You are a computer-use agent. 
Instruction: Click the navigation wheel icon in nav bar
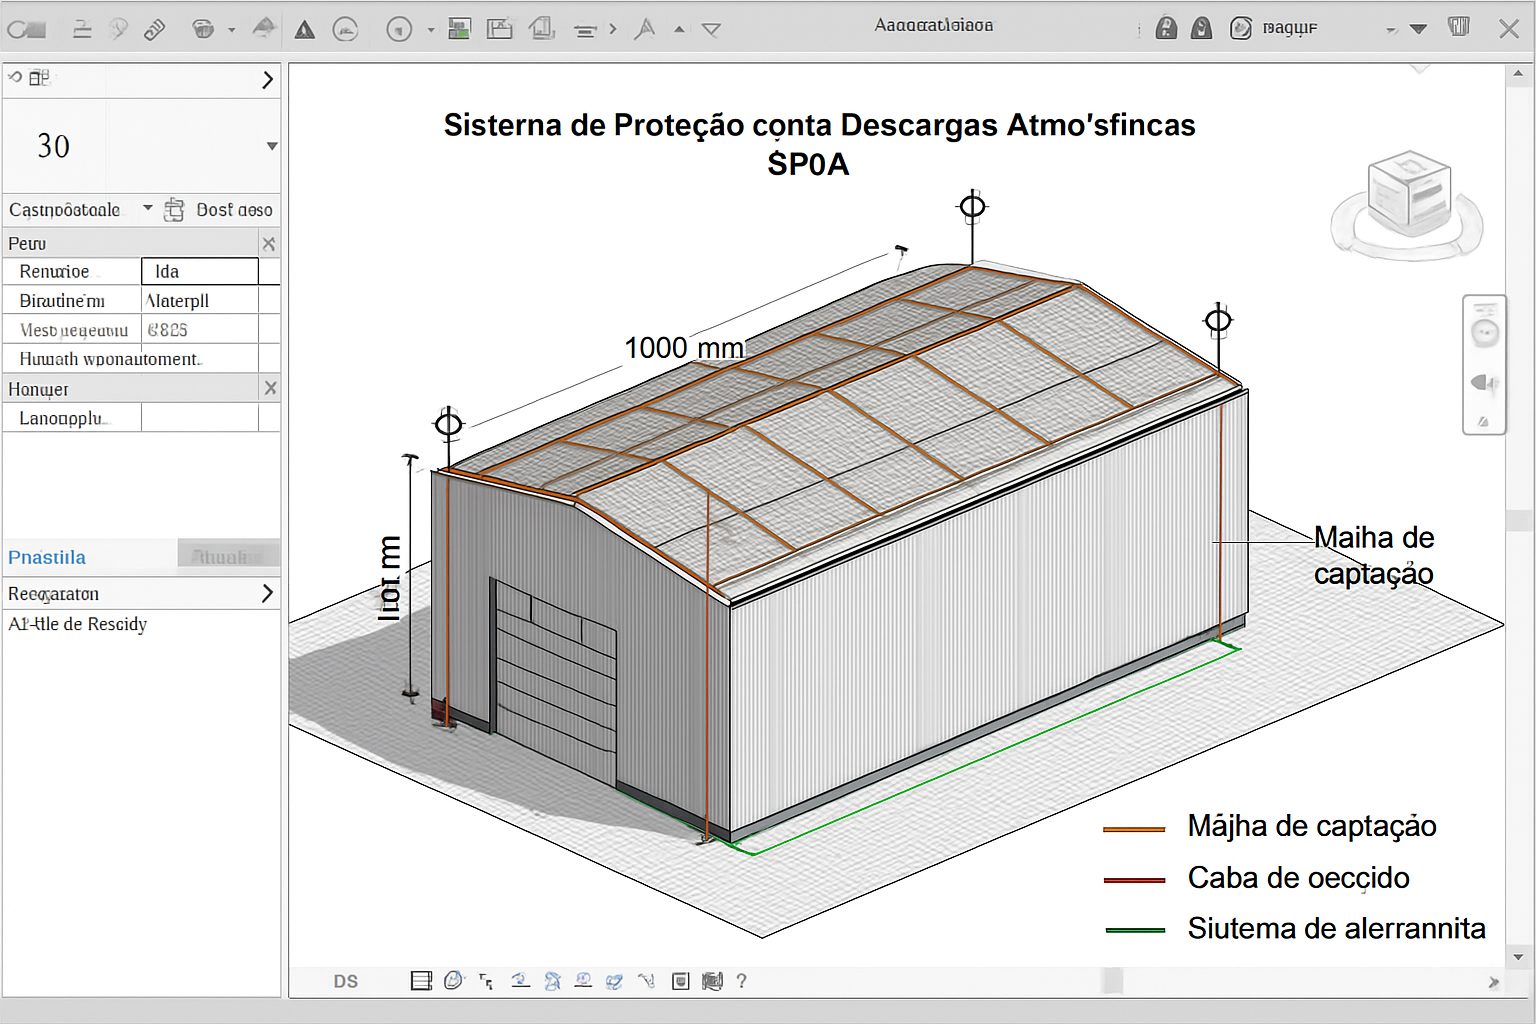tap(1485, 332)
